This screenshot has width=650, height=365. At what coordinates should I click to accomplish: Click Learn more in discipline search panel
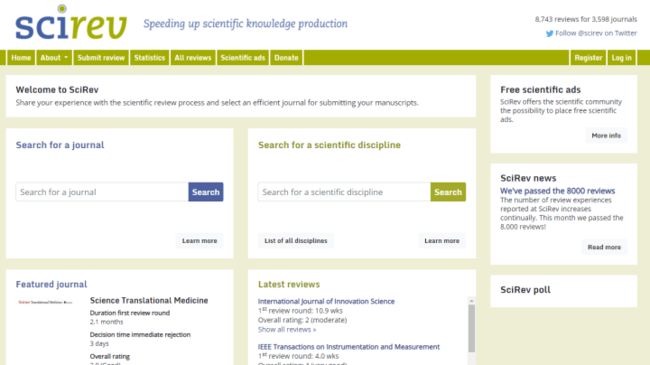pos(442,241)
